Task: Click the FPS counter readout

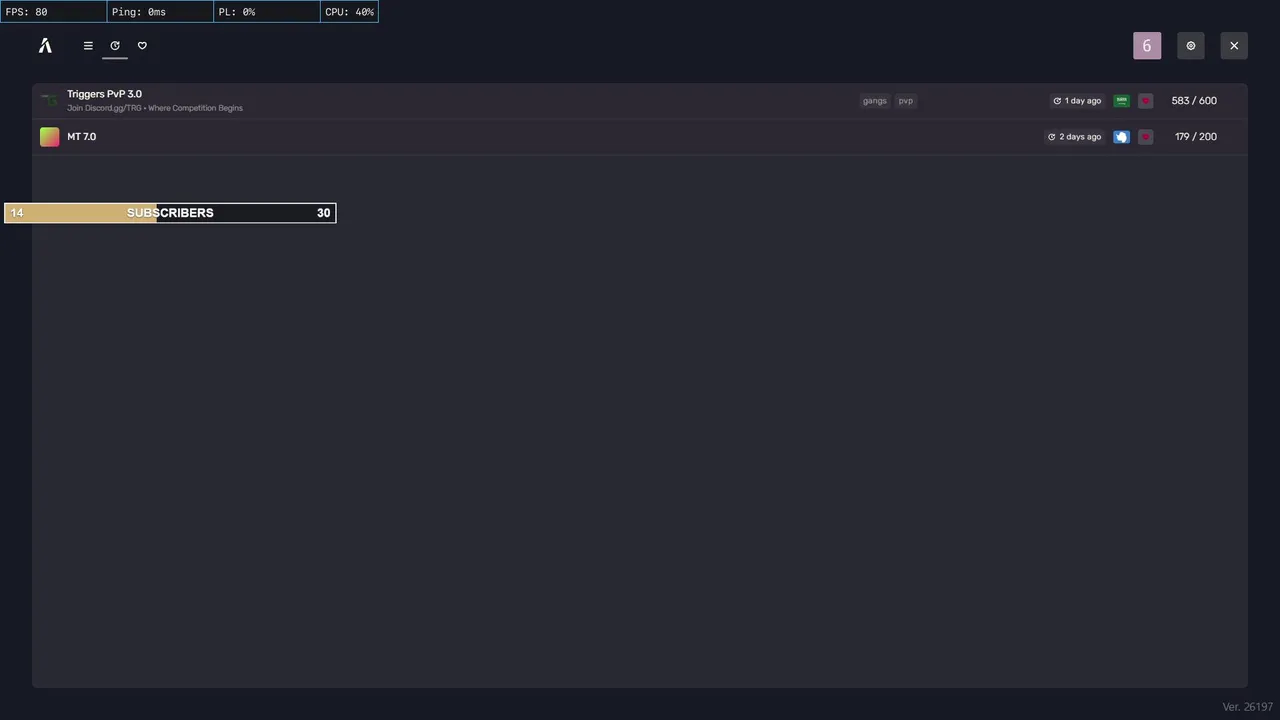Action: (54, 12)
